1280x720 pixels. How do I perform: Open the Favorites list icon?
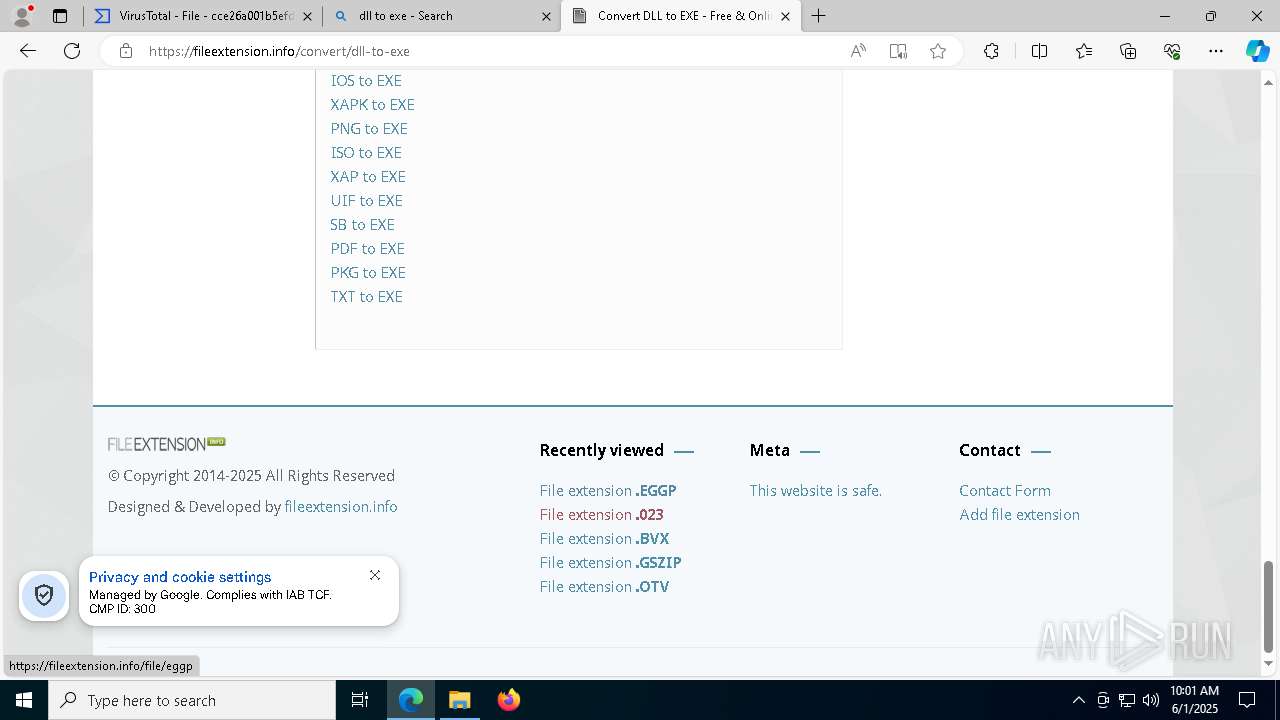(x=1084, y=51)
